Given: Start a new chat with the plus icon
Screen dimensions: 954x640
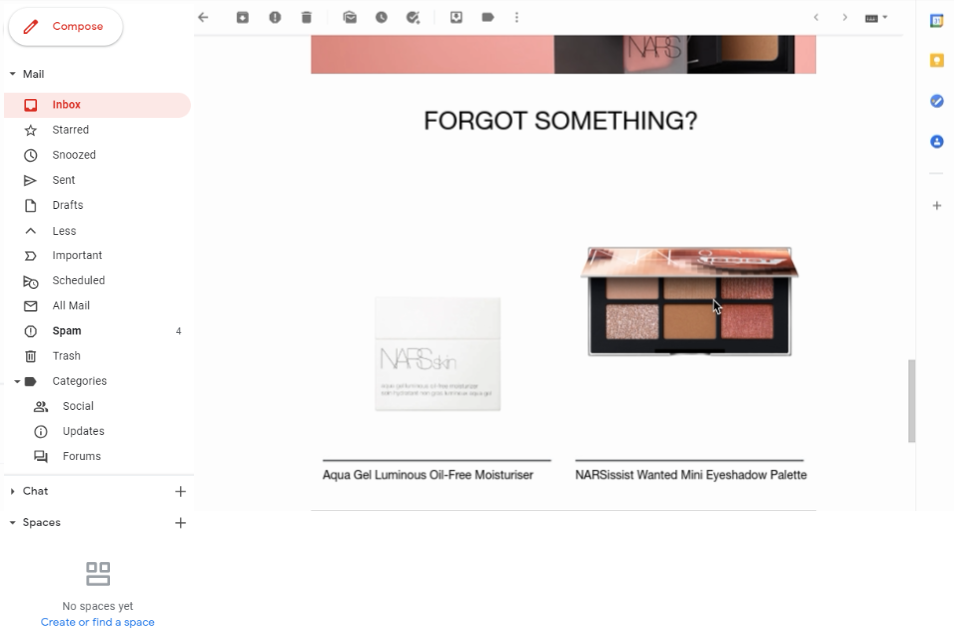Looking at the screenshot, I should pyautogui.click(x=180, y=492).
